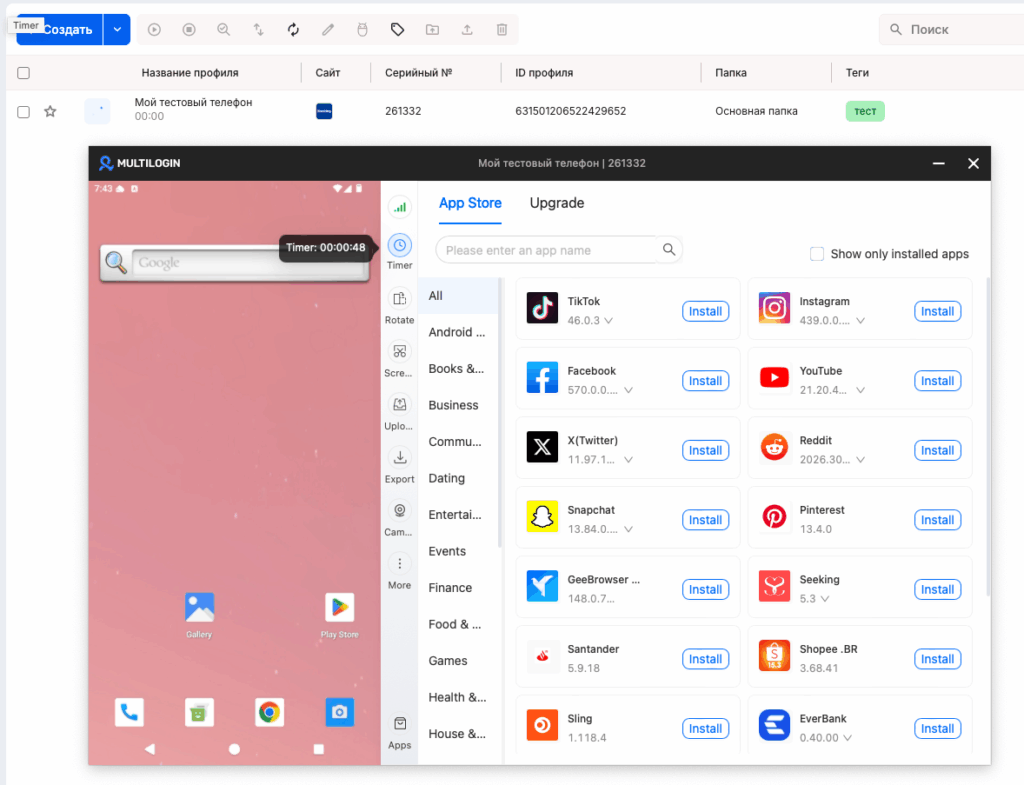Switch to the App Store tab
1024x785 pixels.
click(x=470, y=203)
